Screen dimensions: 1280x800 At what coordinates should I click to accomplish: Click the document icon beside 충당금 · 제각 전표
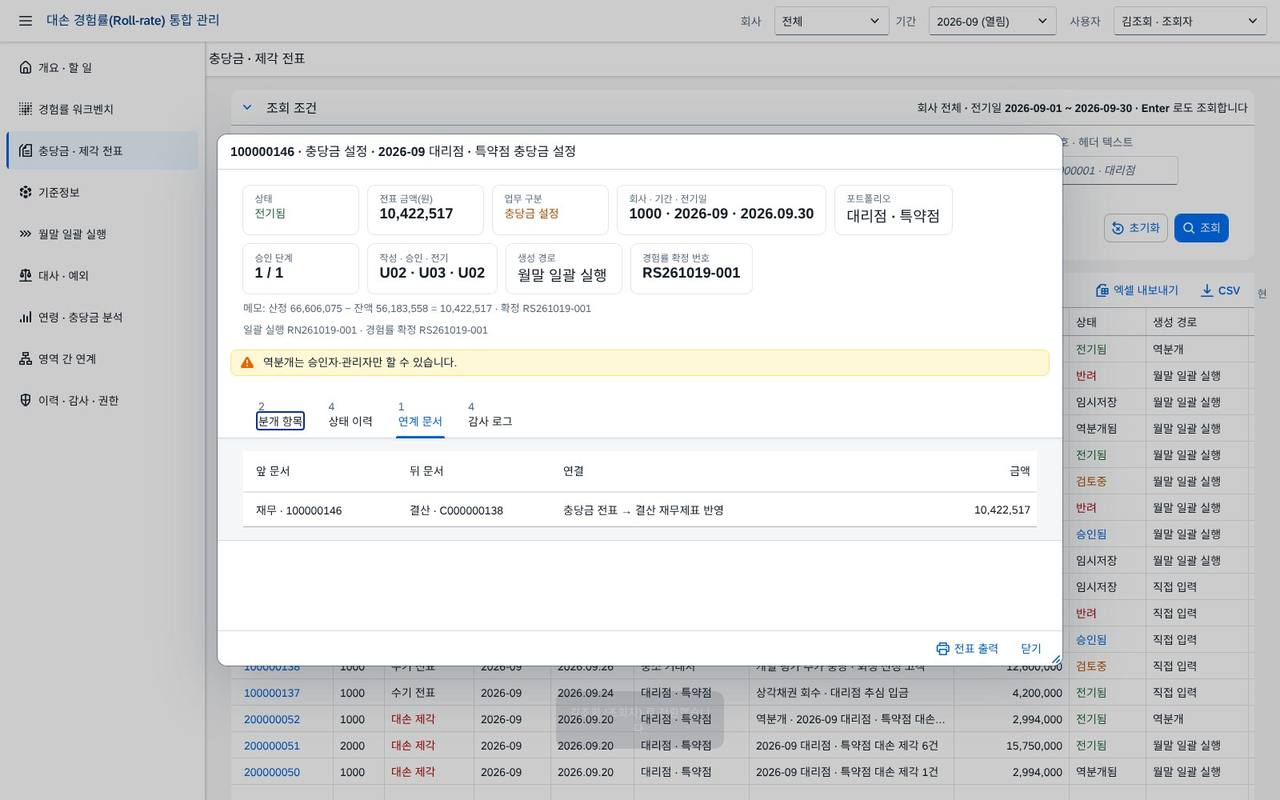[25, 151]
